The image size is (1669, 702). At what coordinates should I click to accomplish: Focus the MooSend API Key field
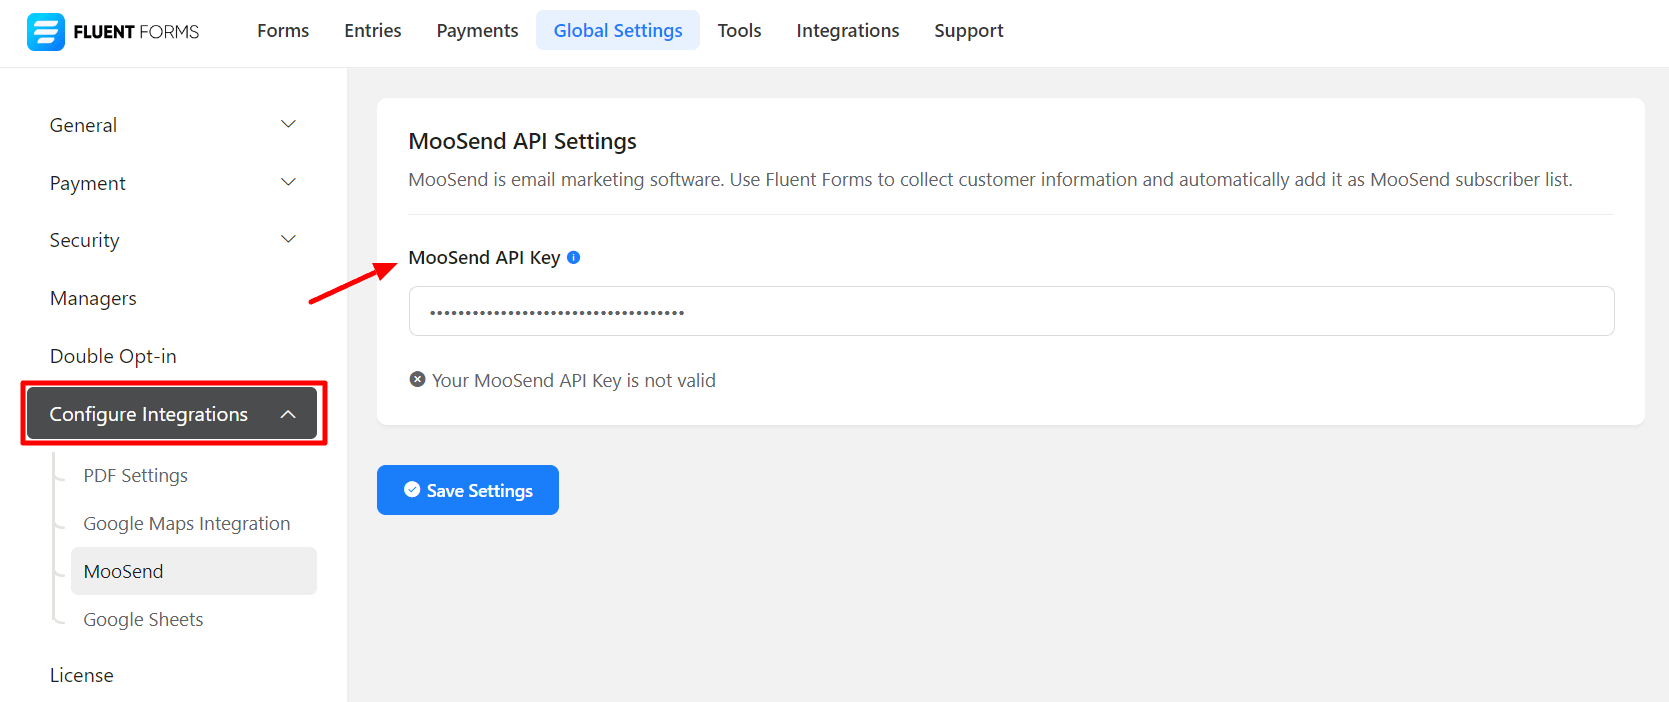(x=1010, y=311)
